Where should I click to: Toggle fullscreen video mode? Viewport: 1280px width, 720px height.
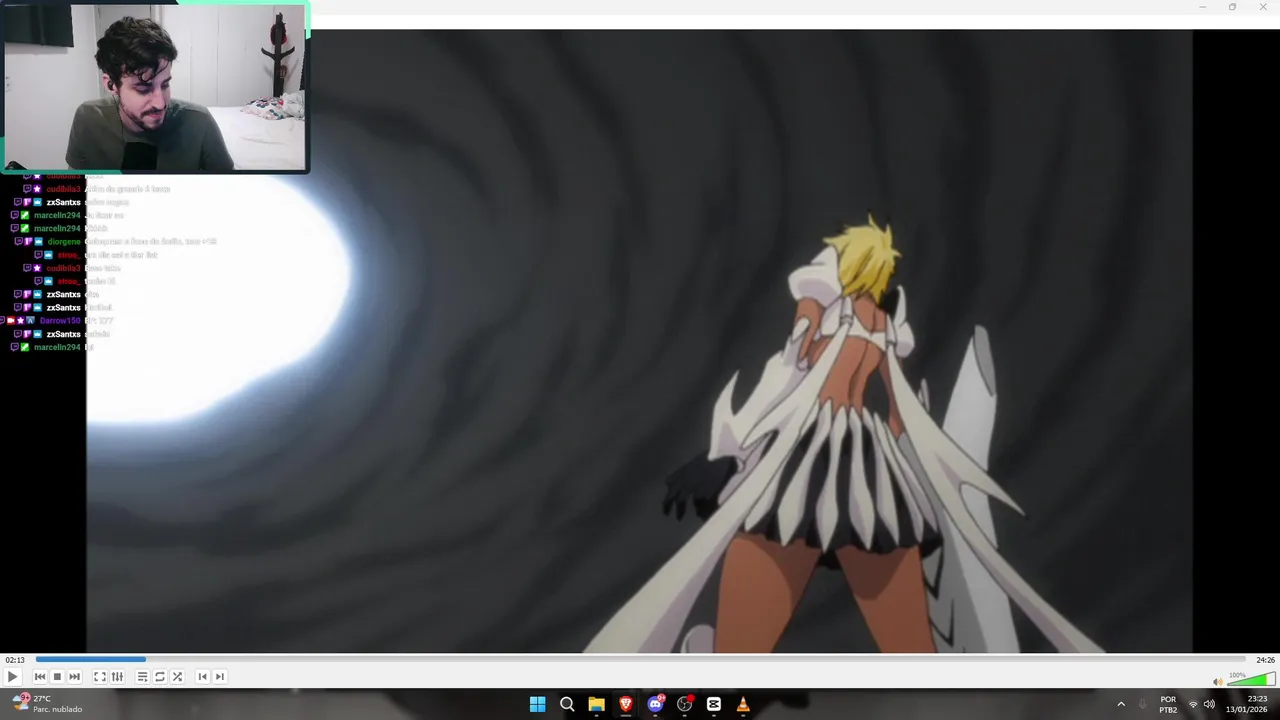(100, 677)
